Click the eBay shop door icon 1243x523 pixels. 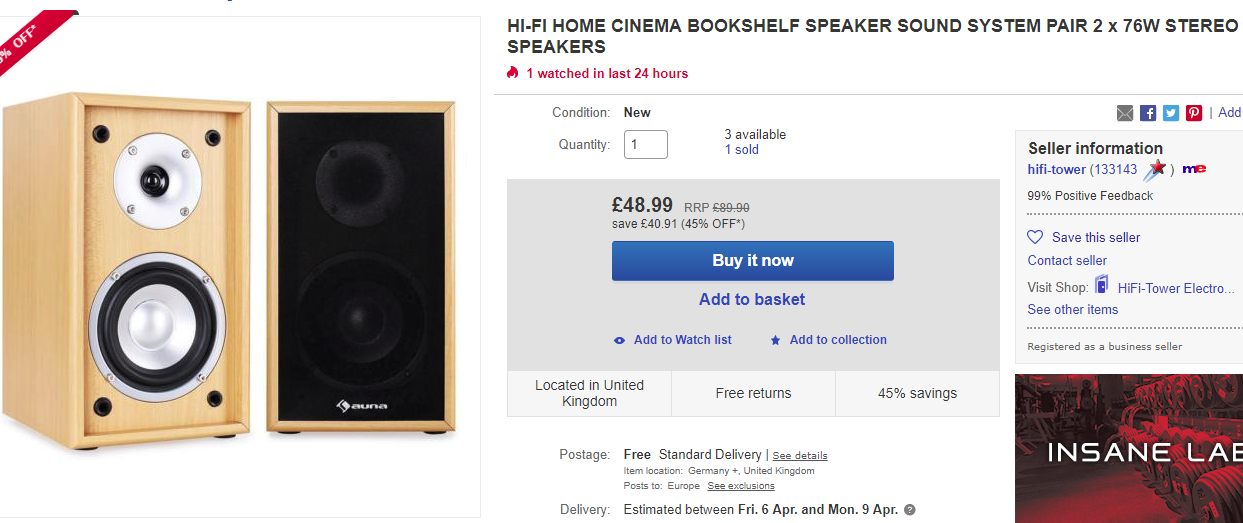(1101, 285)
